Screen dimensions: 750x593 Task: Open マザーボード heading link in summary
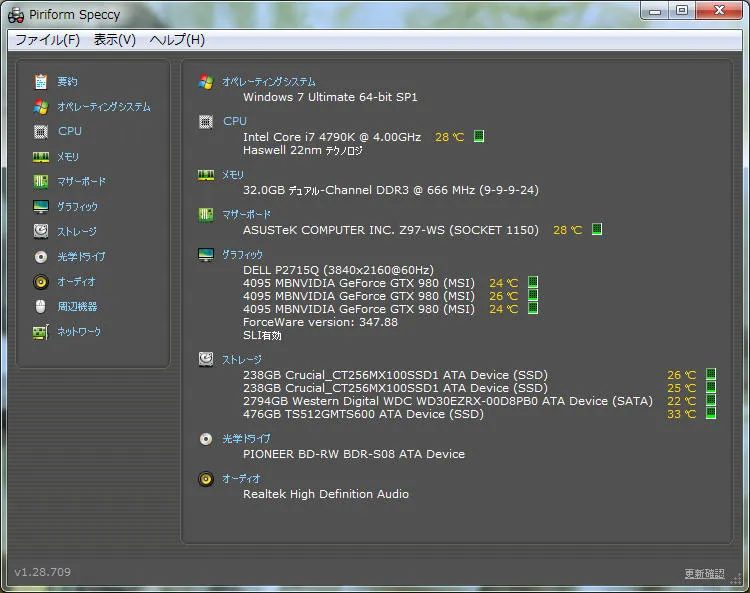point(246,215)
